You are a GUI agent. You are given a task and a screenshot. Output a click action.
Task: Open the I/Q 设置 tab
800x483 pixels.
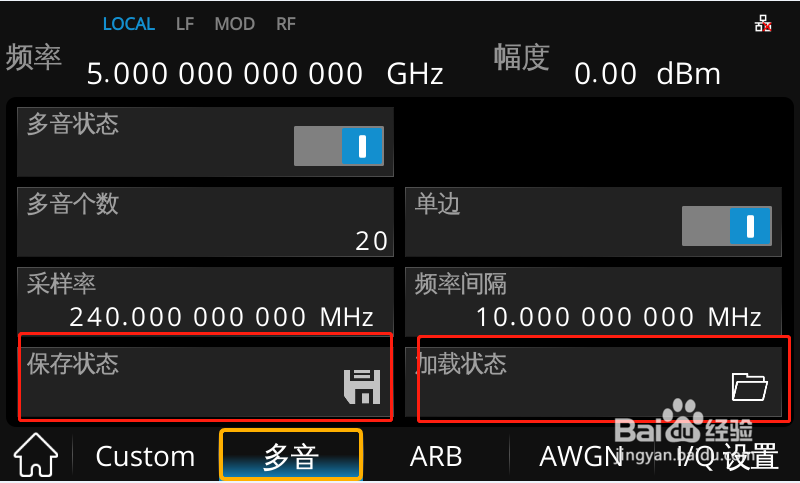727,456
